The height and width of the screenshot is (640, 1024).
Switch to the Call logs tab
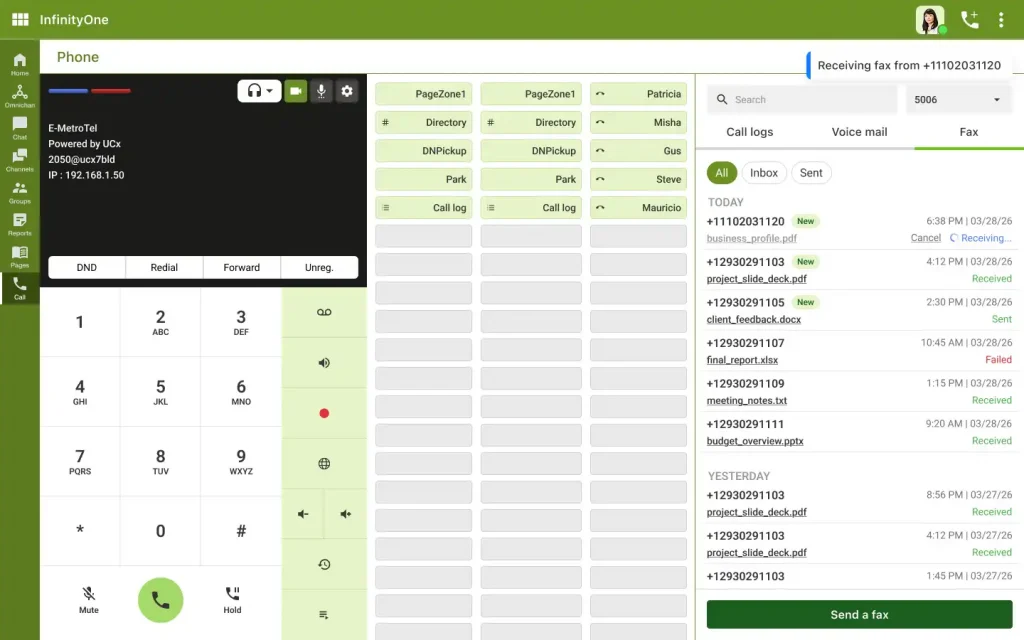[x=750, y=132]
